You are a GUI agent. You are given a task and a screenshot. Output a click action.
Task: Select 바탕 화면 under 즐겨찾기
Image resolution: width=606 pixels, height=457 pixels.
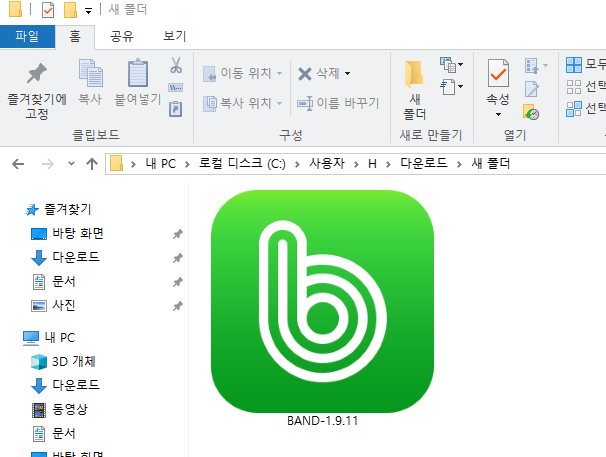78,234
